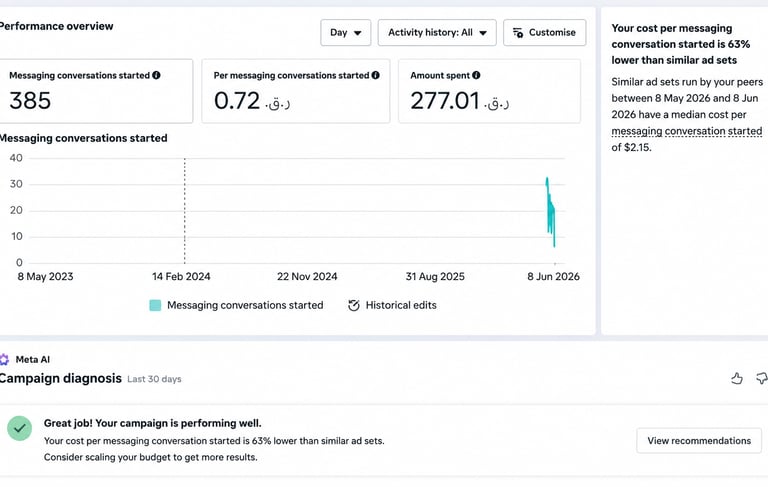The image size is (768, 487).
Task: Toggle the teal Messaging conversations started legend swatch
Action: 155,305
